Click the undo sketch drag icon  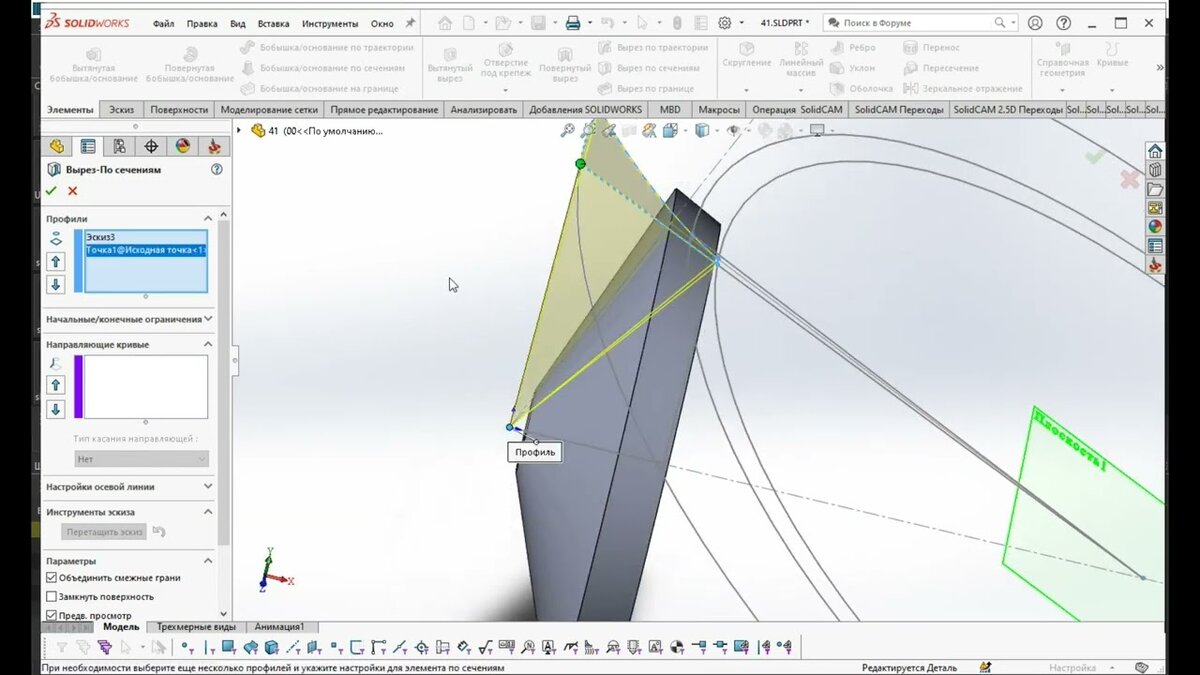(159, 532)
